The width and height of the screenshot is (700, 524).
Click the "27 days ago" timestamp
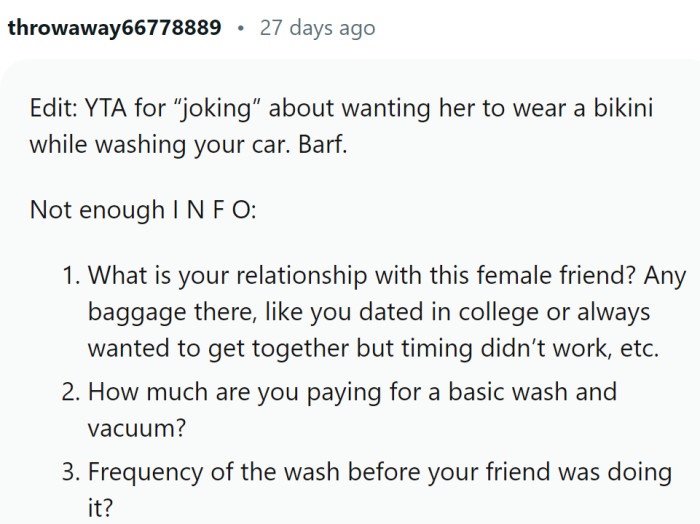pos(317,27)
